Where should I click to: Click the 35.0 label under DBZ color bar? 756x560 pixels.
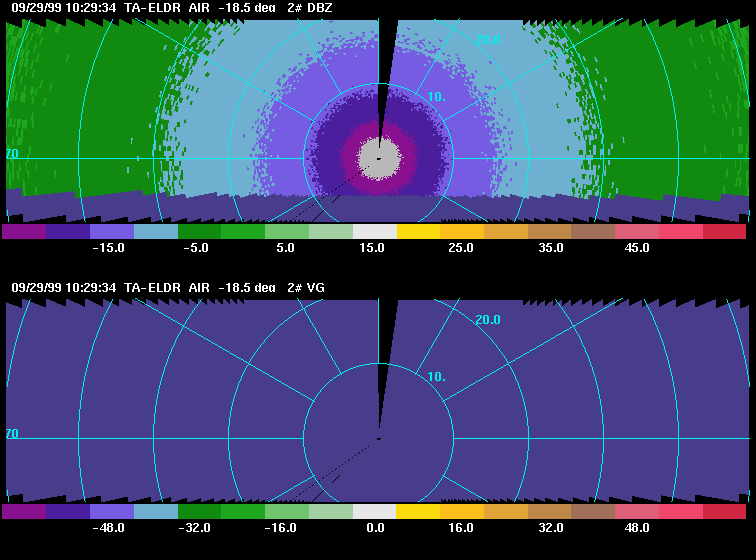pyautogui.click(x=551, y=248)
